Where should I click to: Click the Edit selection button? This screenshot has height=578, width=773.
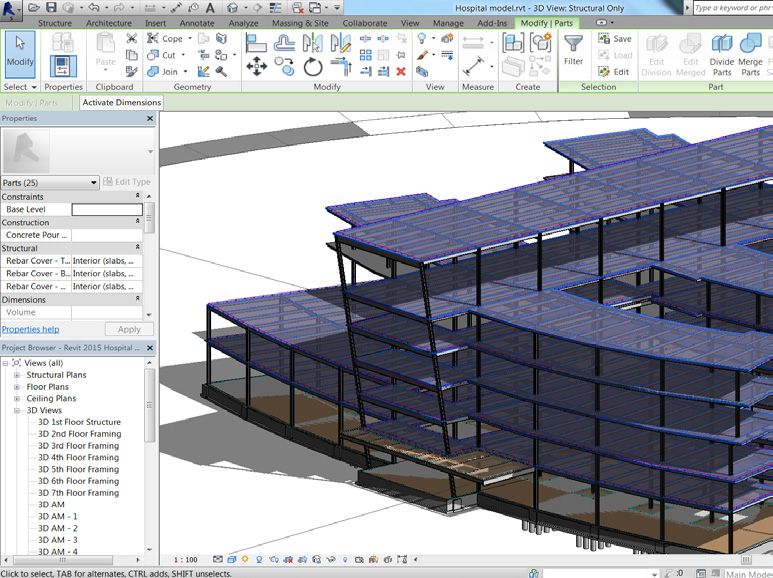pos(614,71)
